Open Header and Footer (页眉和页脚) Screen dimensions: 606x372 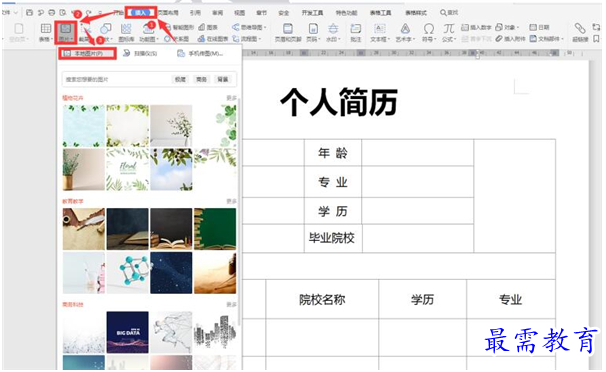pos(288,32)
